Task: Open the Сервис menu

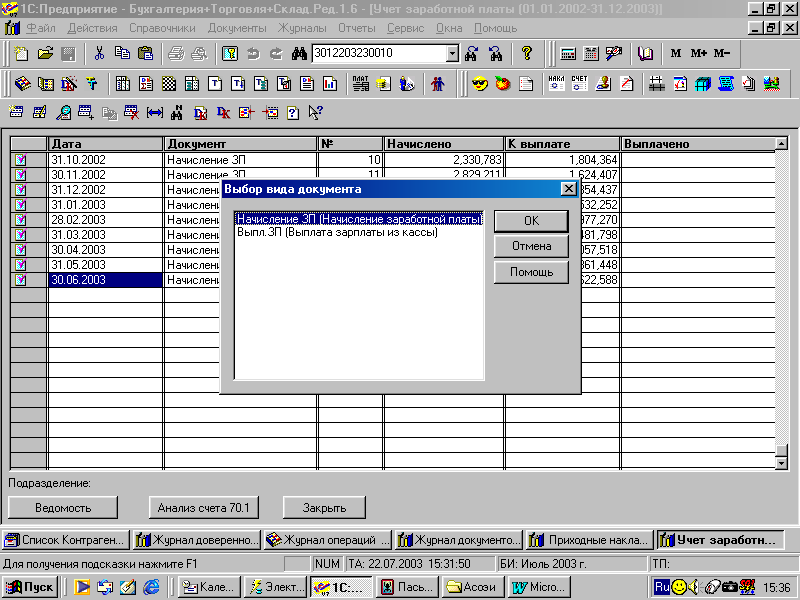Action: click(x=406, y=28)
